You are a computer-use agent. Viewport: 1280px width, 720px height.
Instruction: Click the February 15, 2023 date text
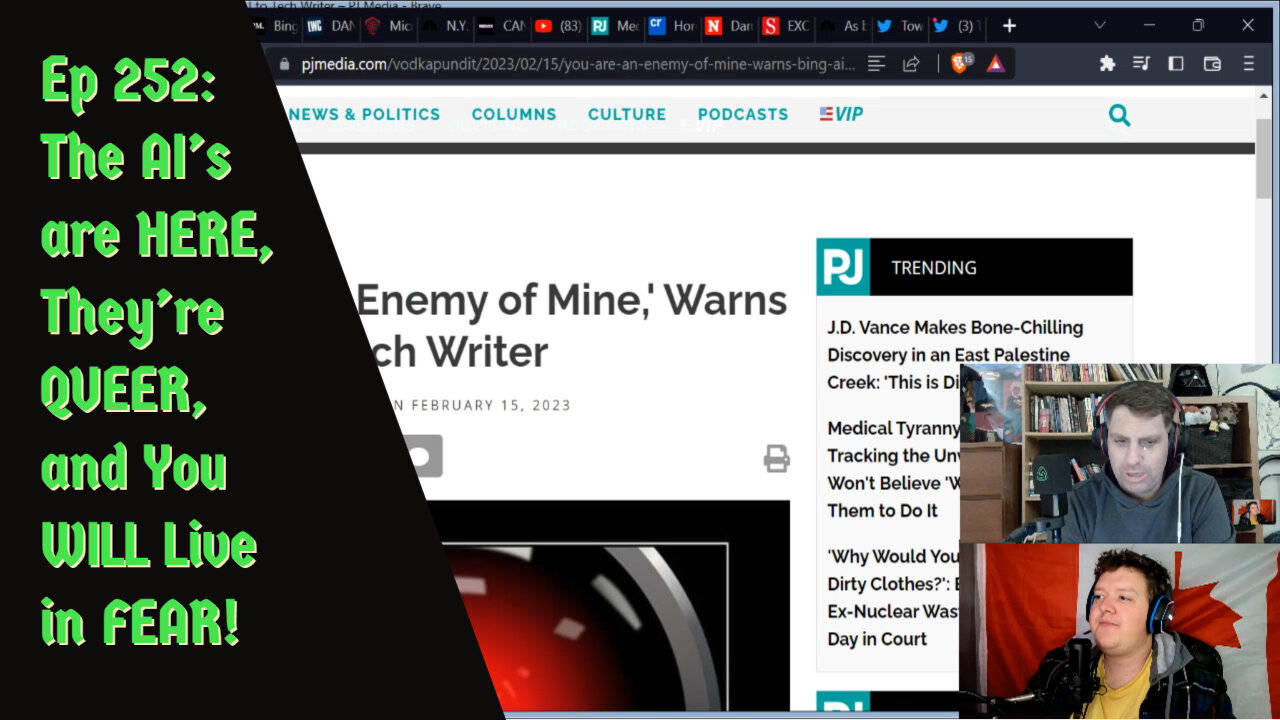tap(491, 405)
